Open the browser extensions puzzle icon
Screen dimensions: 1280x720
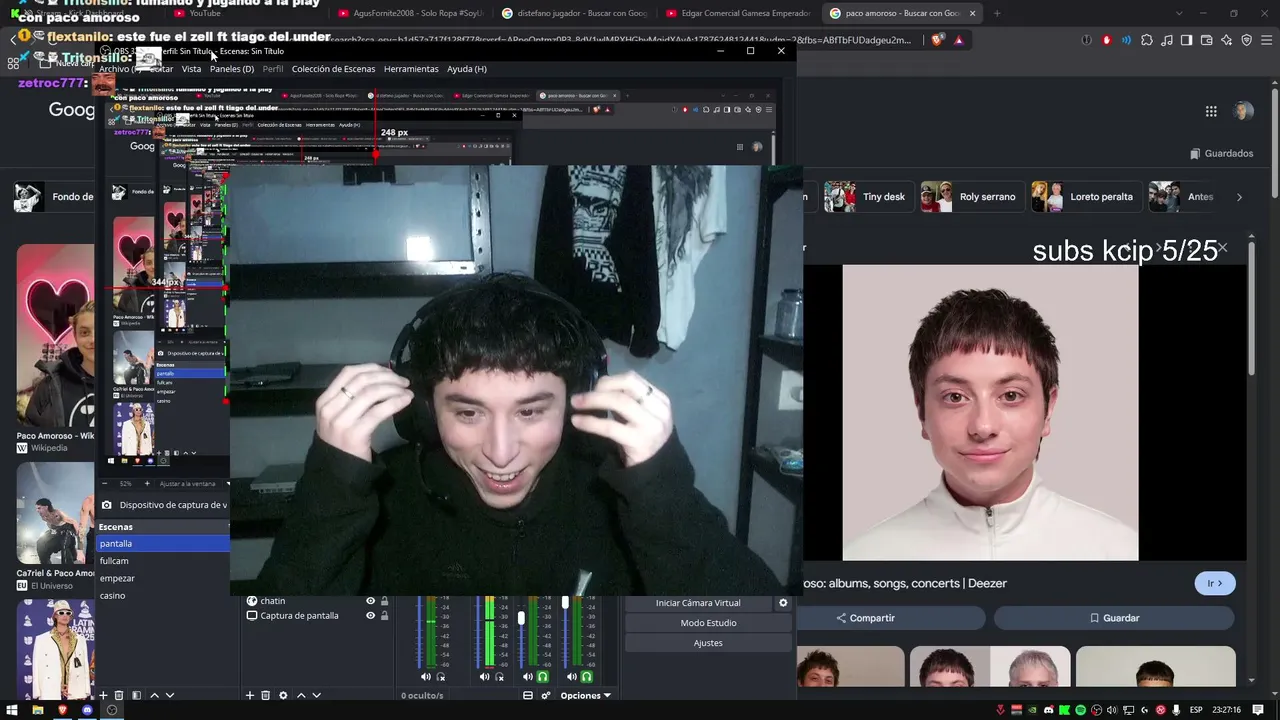pos(1147,40)
